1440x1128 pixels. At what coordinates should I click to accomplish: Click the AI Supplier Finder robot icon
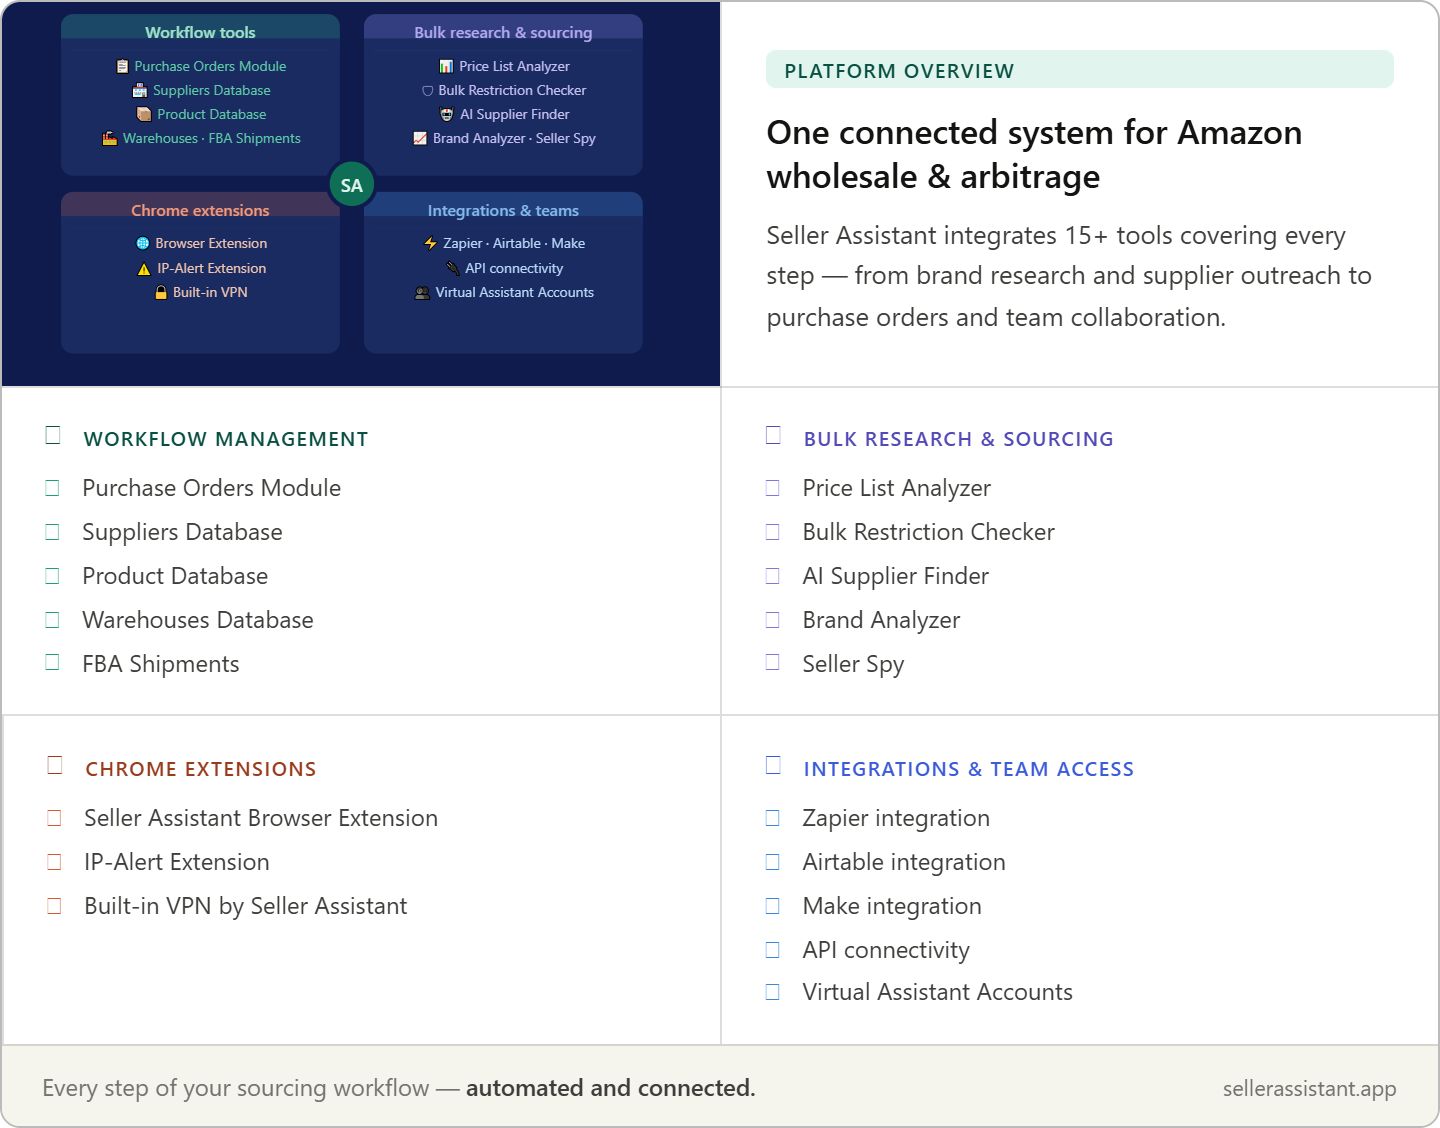[x=447, y=114]
